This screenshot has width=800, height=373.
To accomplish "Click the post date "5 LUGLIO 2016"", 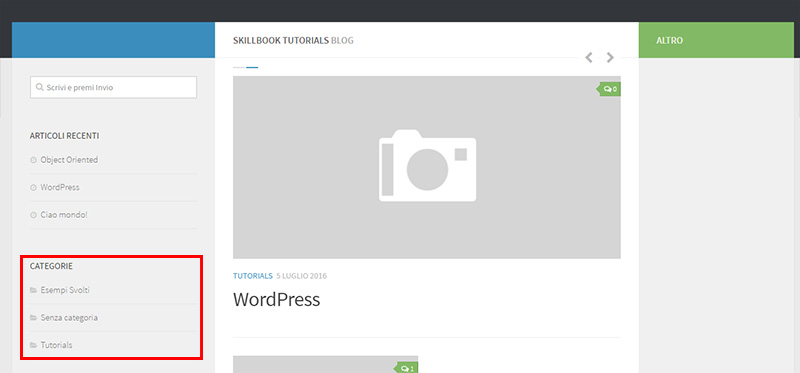I will tap(301, 276).
